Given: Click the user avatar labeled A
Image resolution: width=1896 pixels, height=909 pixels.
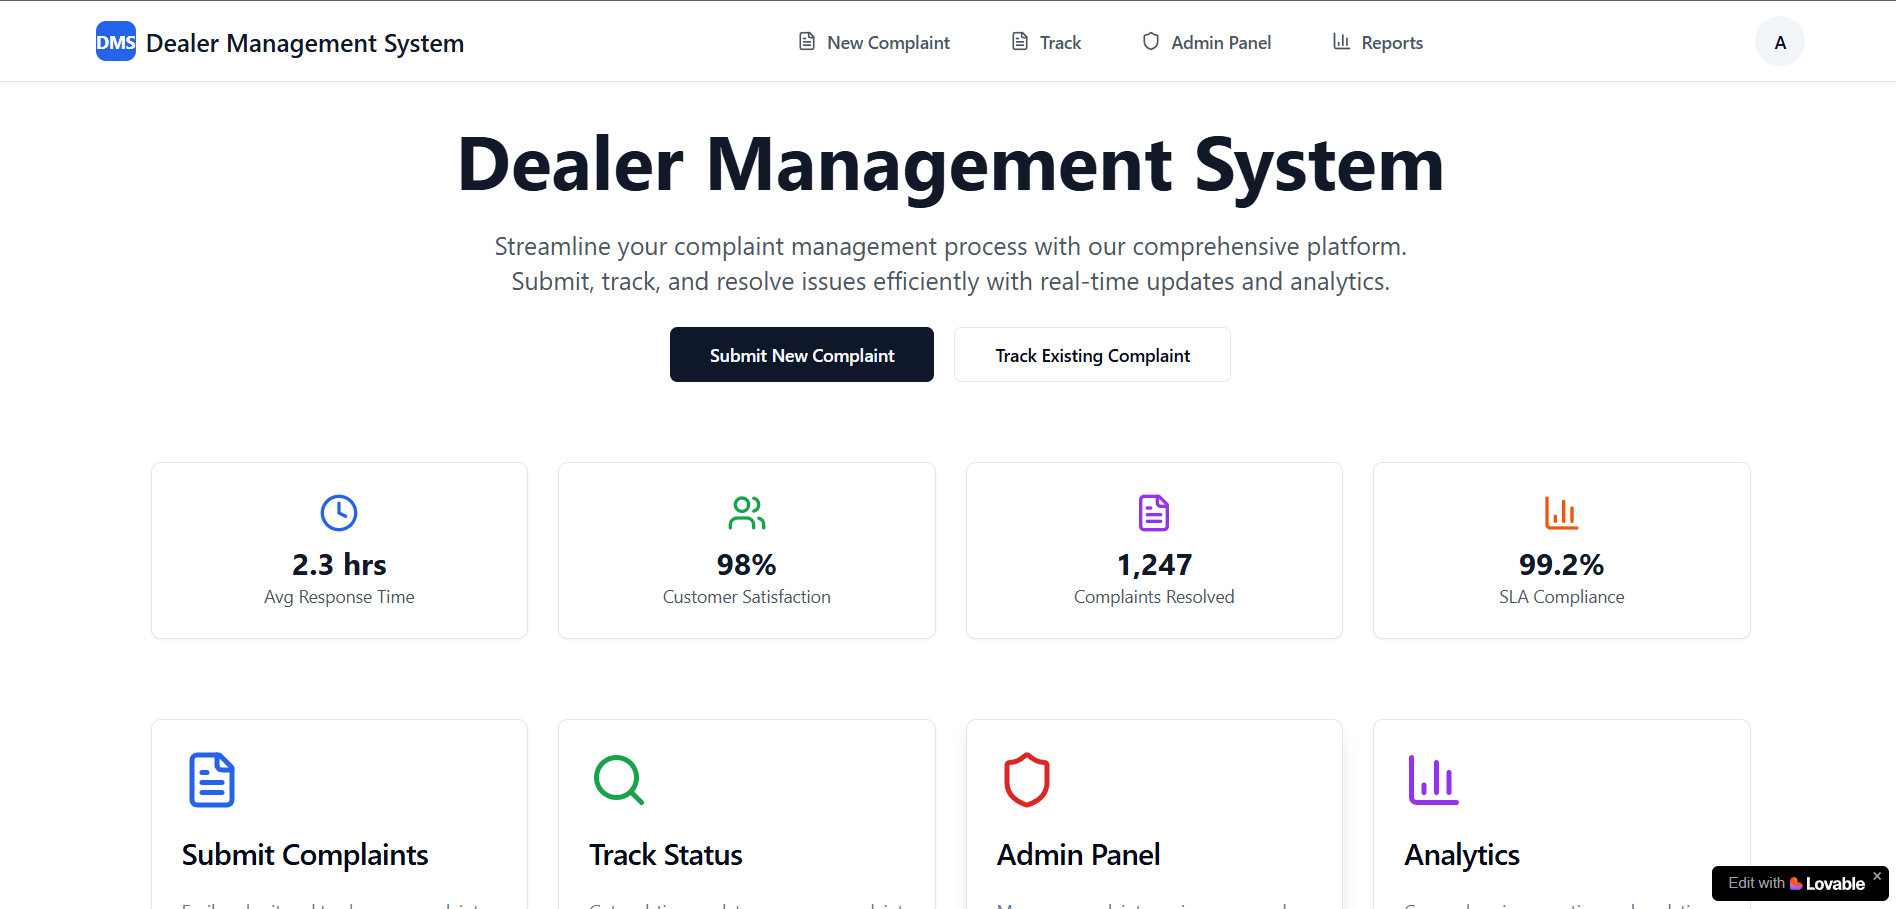Looking at the screenshot, I should [1780, 42].
